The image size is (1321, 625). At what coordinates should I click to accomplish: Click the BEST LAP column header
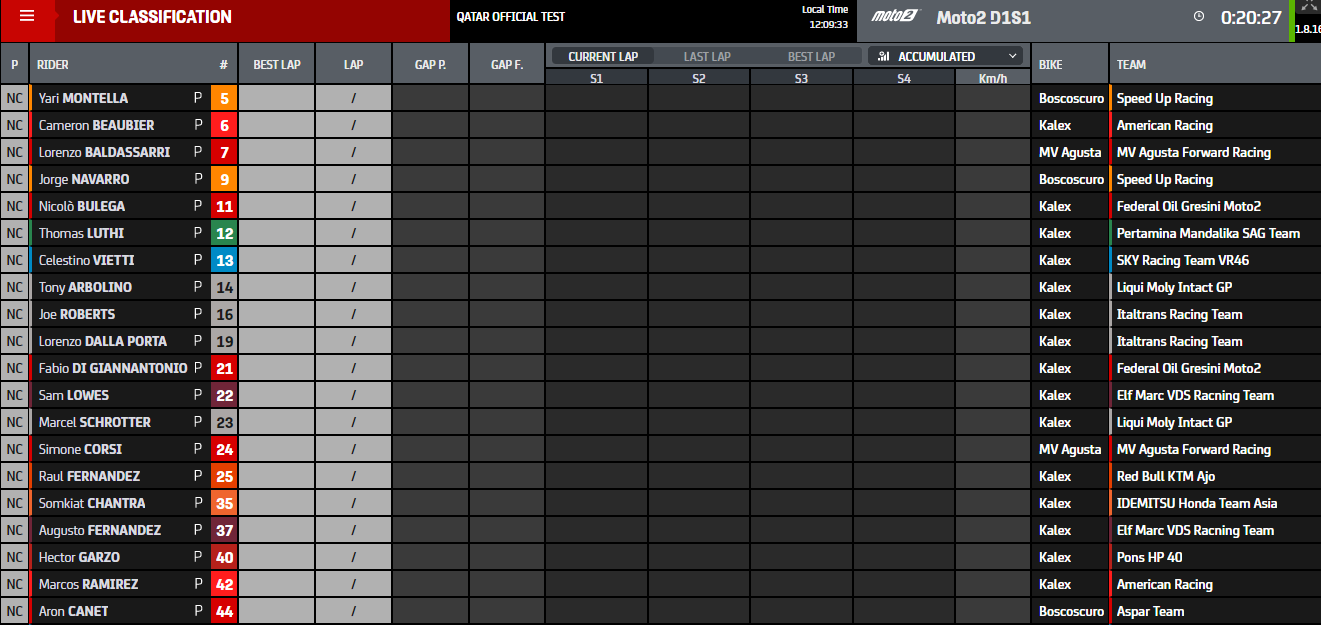coord(277,64)
